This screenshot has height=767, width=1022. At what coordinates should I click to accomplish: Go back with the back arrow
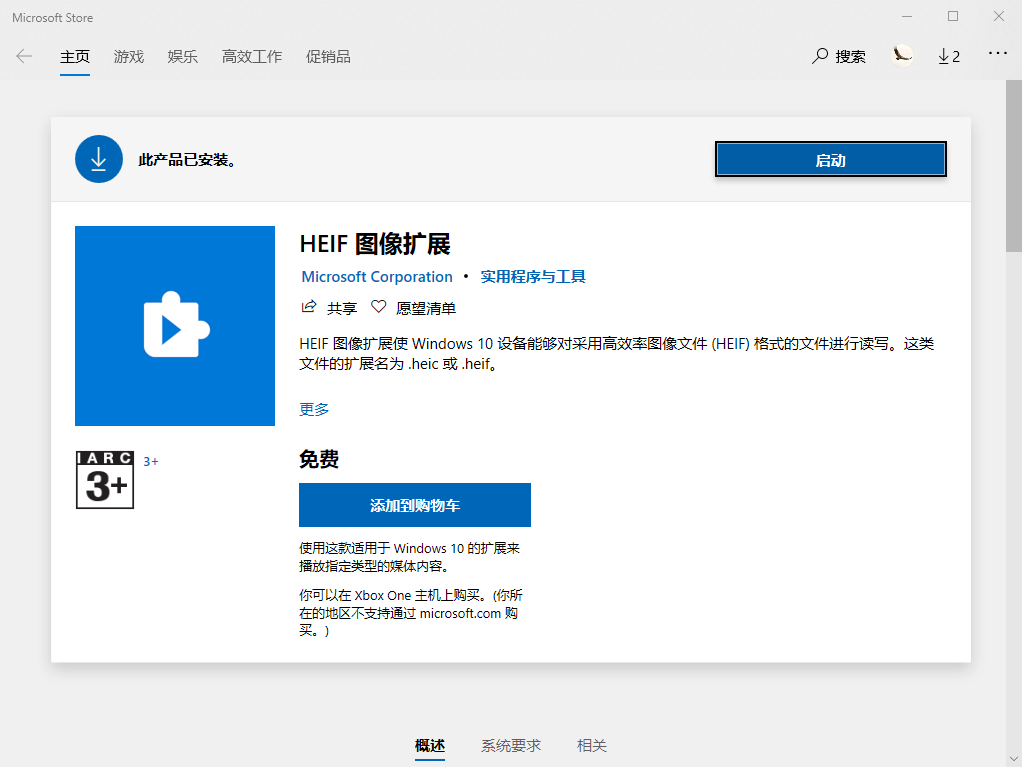point(24,57)
